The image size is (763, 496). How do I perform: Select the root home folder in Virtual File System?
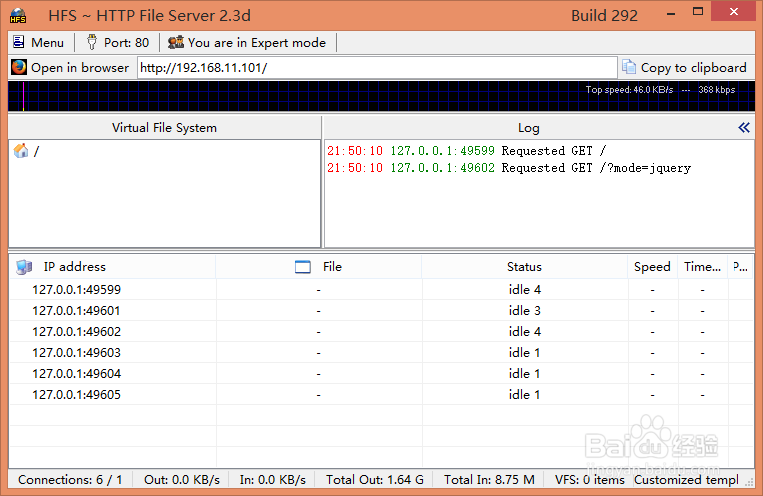[27, 151]
